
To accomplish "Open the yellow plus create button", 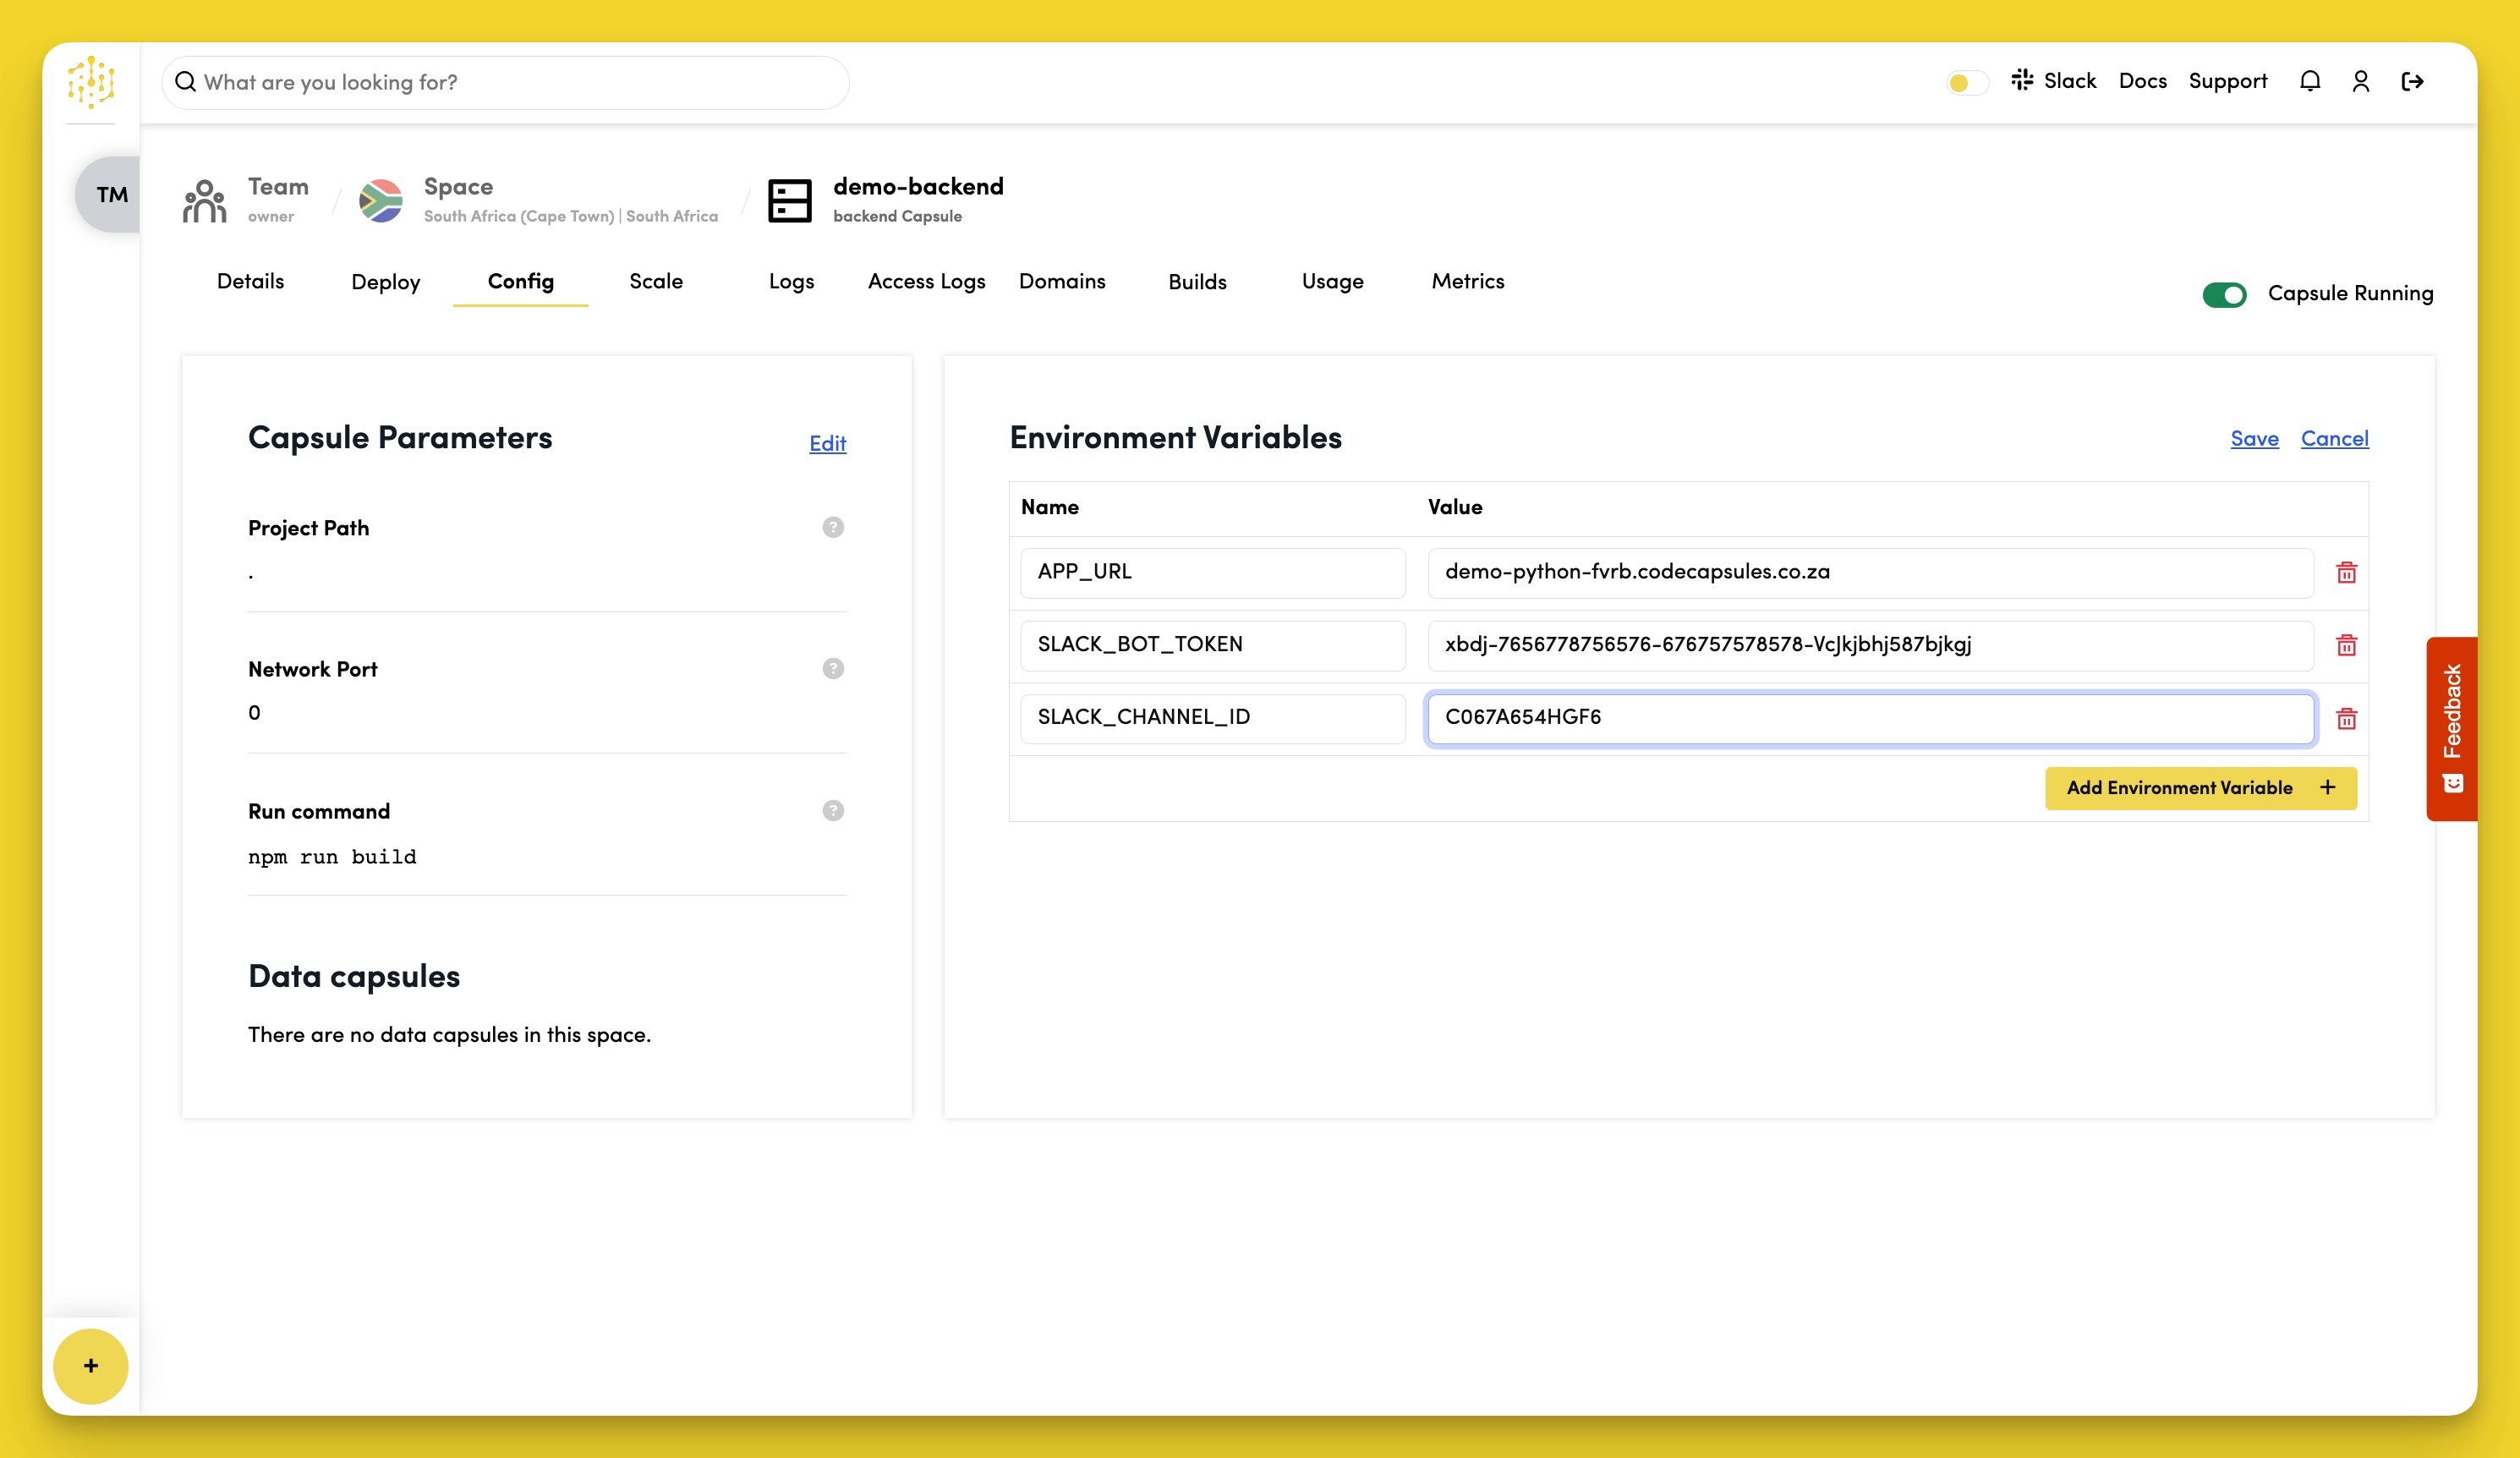I will tap(91, 1366).
